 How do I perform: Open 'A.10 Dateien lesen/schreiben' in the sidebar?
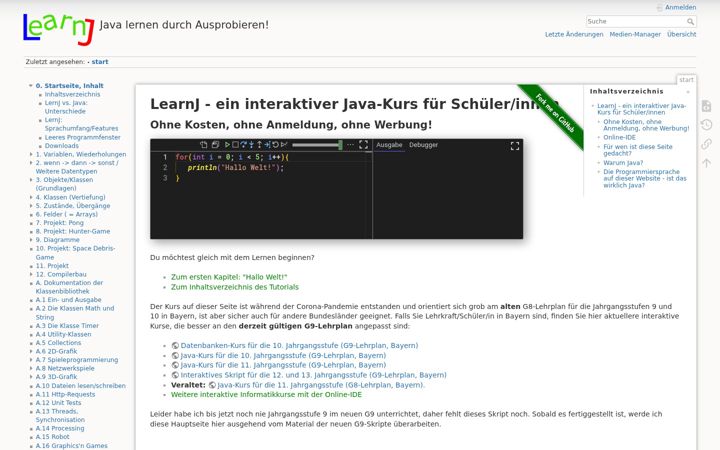[x=80, y=386]
